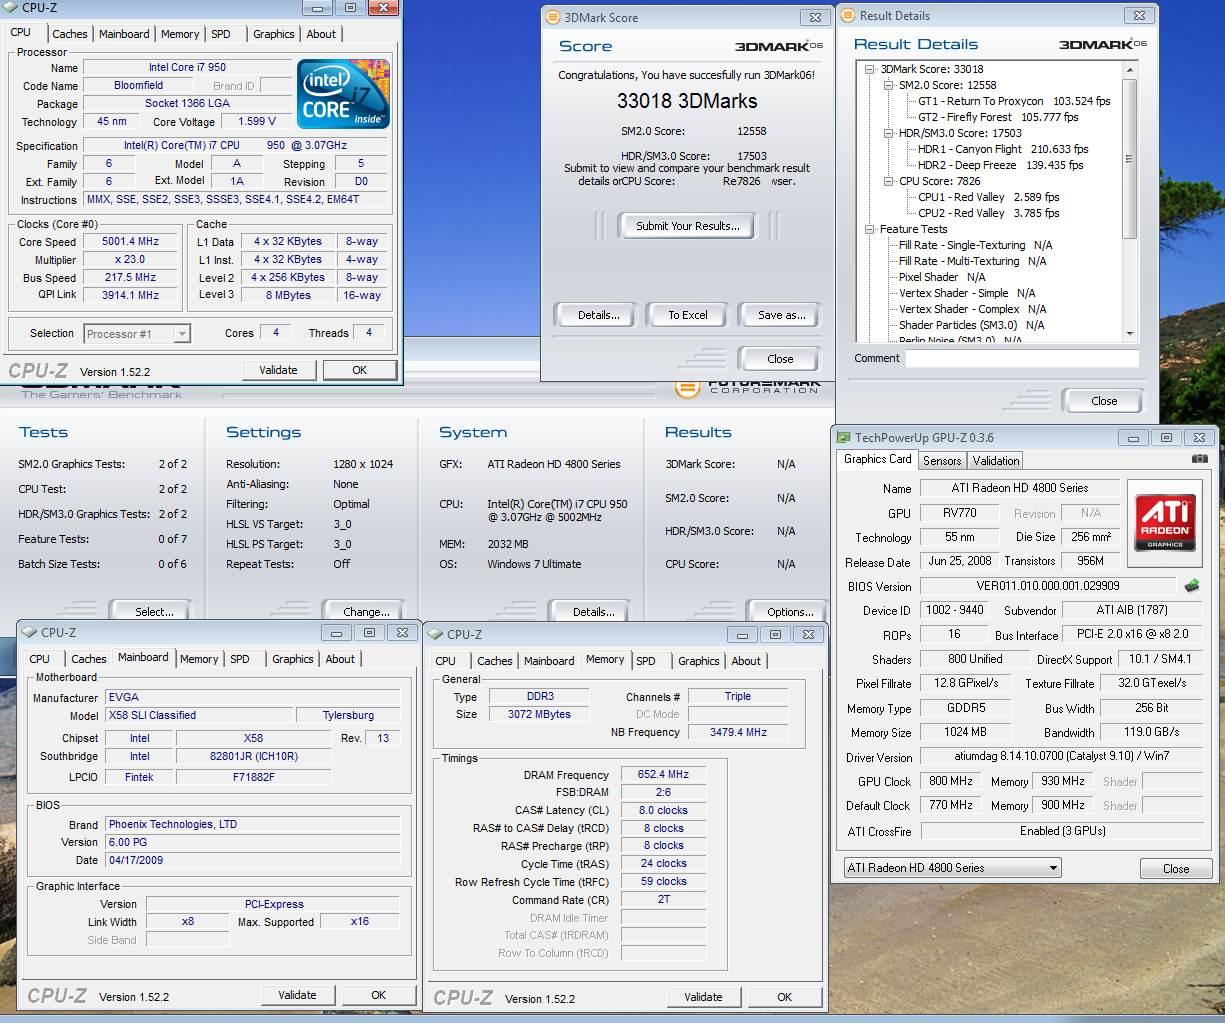The height and width of the screenshot is (1023, 1225).
Task: Click the Result Details scrollbar up arrow
Action: click(x=1130, y=70)
